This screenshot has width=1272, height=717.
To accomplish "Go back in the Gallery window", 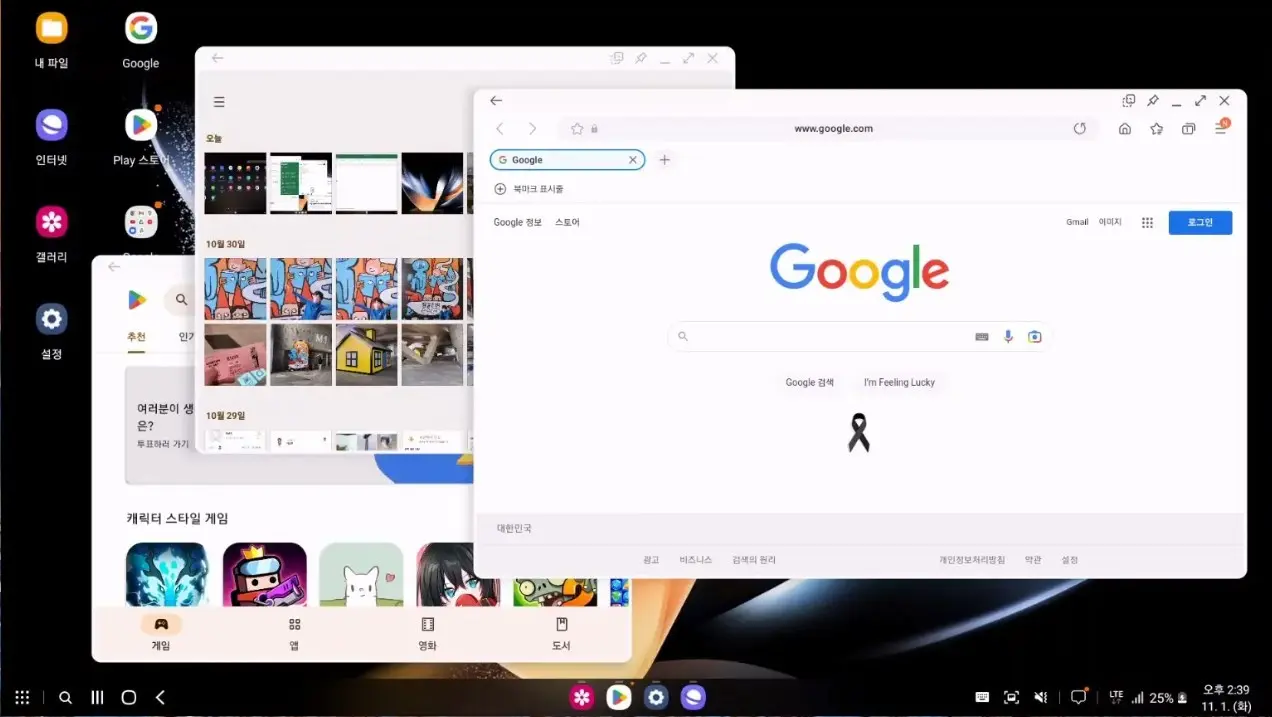I will 217,58.
